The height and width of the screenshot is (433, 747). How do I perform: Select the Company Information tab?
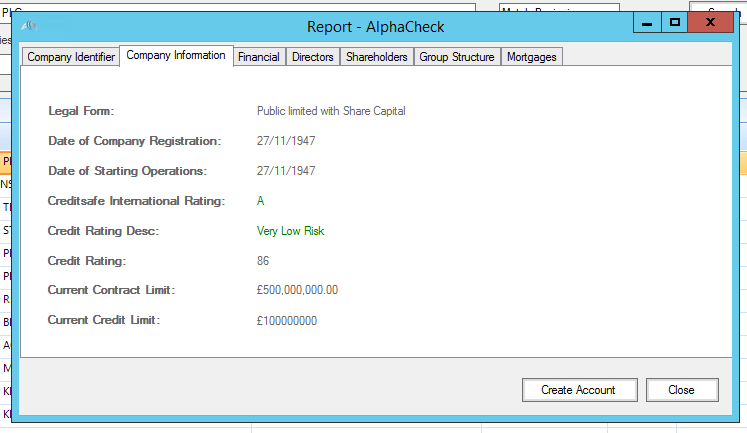pos(176,56)
